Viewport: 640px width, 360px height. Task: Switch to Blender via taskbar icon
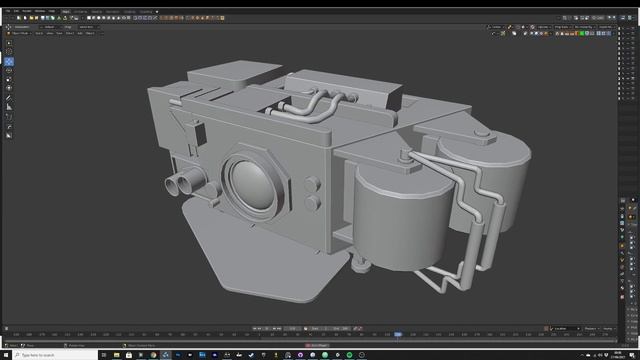click(165, 355)
